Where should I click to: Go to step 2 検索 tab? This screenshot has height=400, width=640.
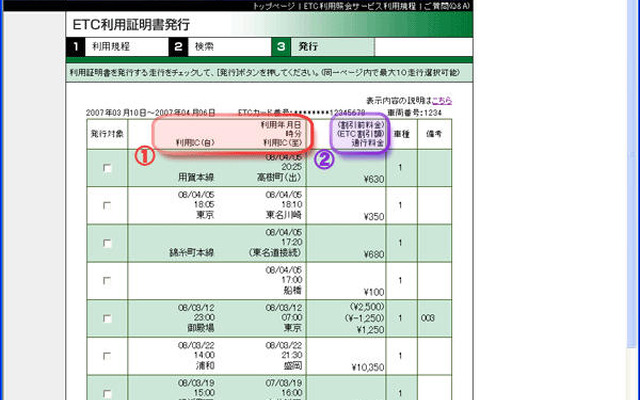coord(220,47)
